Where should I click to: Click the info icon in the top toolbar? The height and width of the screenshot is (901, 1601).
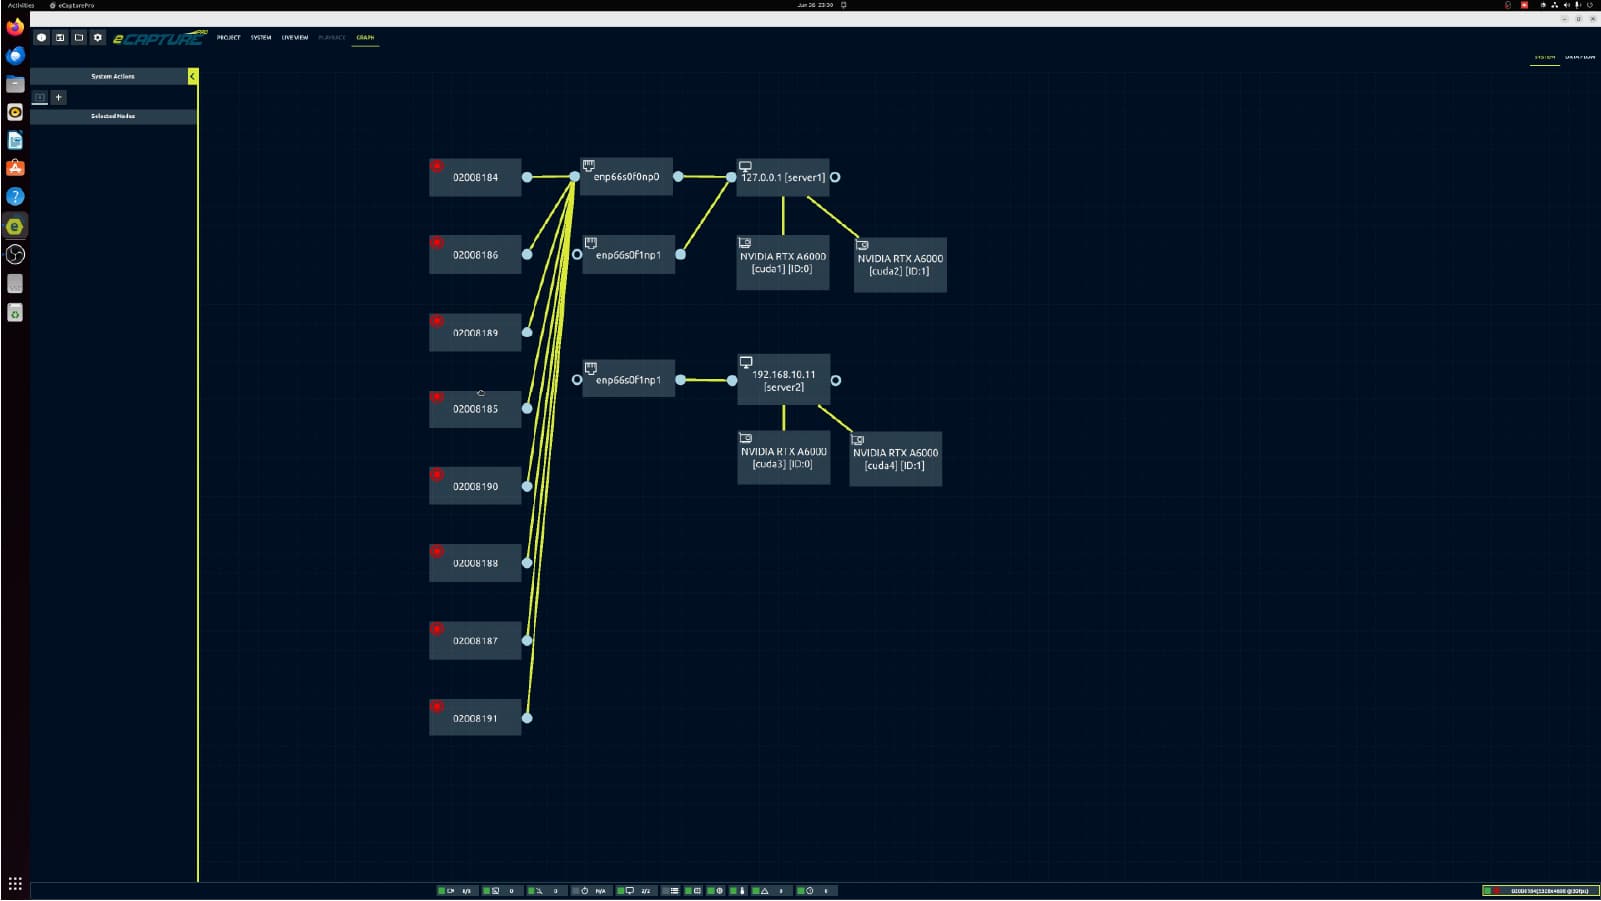coord(41,38)
